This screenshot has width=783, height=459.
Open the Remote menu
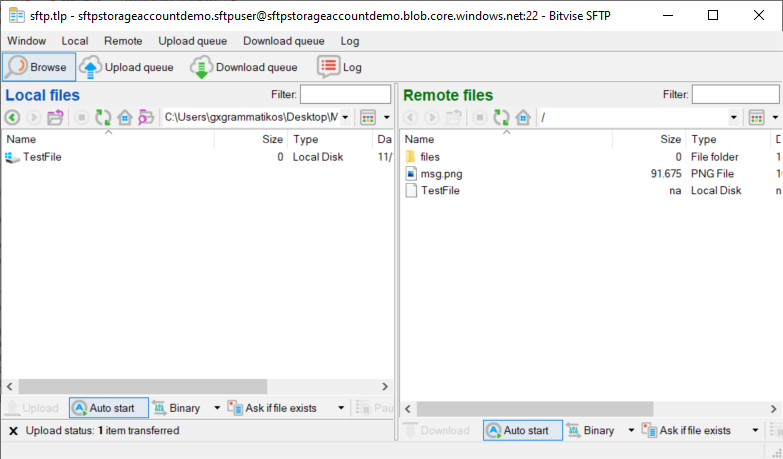[123, 41]
